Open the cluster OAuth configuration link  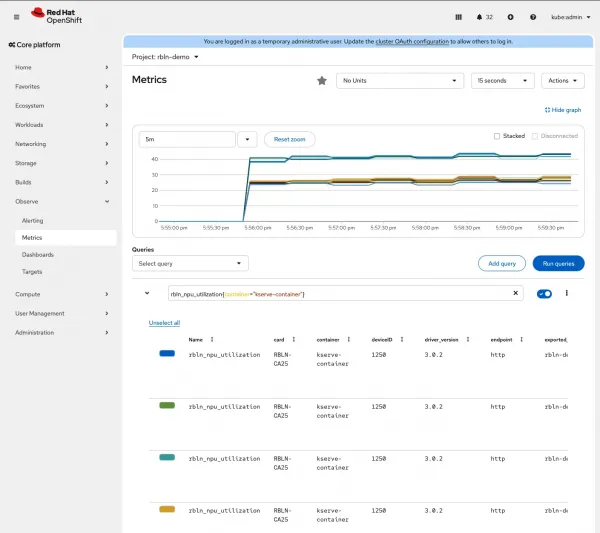pos(412,41)
